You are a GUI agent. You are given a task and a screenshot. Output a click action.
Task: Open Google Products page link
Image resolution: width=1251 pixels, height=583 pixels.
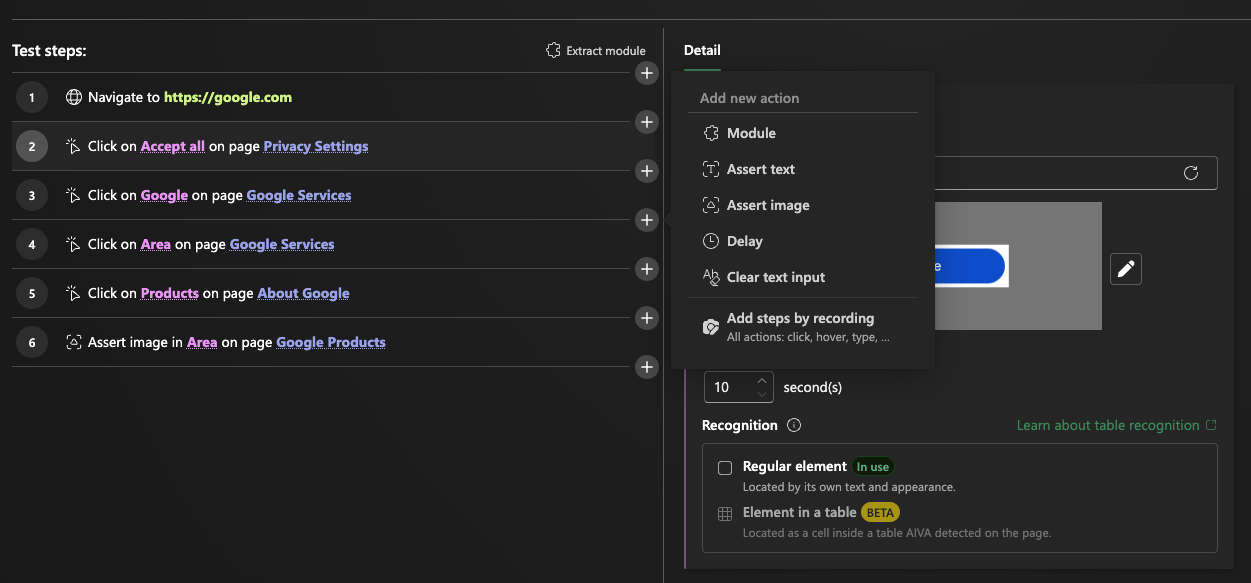point(331,342)
